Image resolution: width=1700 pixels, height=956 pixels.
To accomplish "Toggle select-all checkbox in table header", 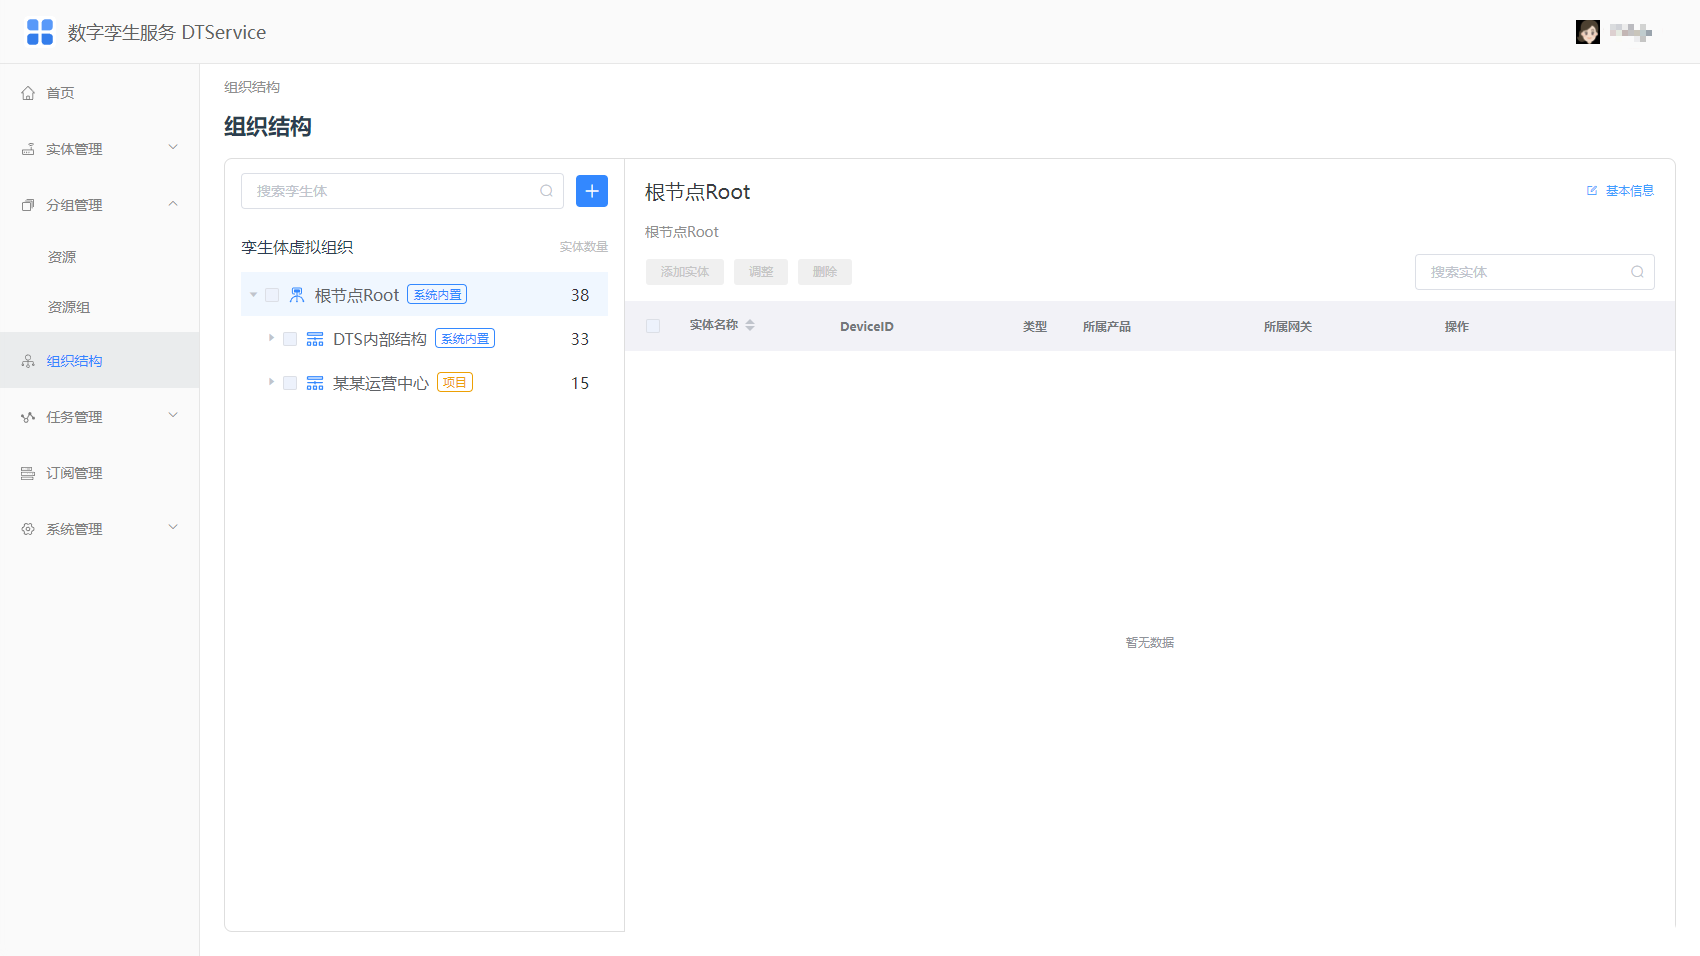I will (653, 326).
